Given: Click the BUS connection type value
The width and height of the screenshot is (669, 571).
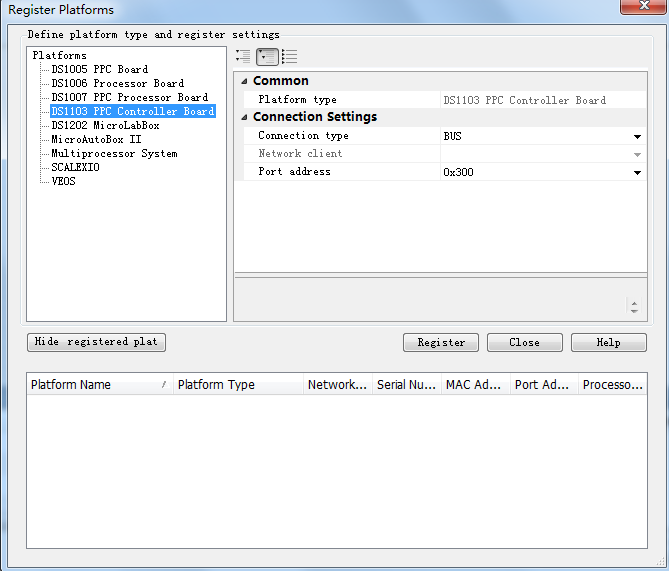Looking at the screenshot, I should point(453,137).
